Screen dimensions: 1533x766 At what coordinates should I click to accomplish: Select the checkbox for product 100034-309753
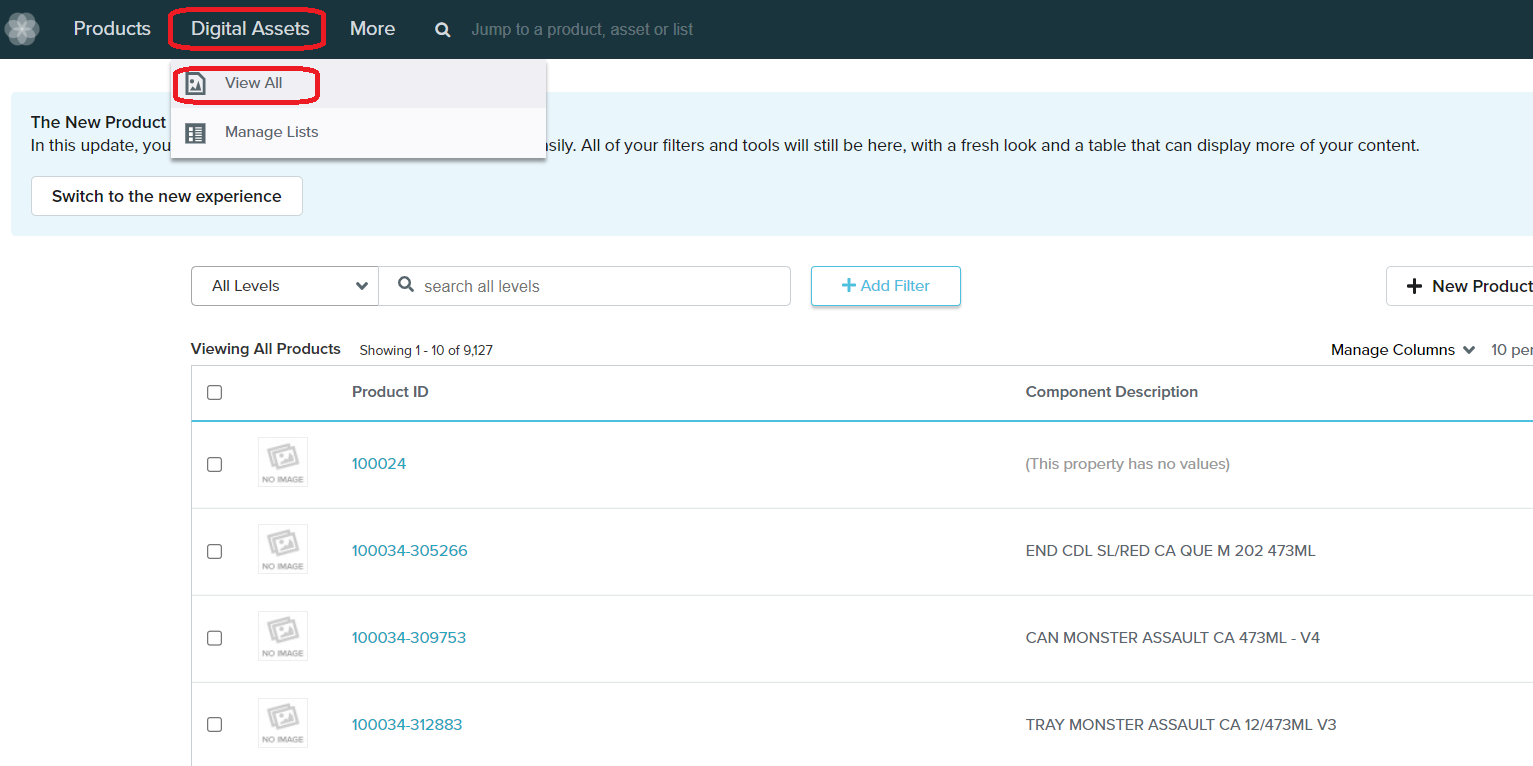(x=214, y=638)
